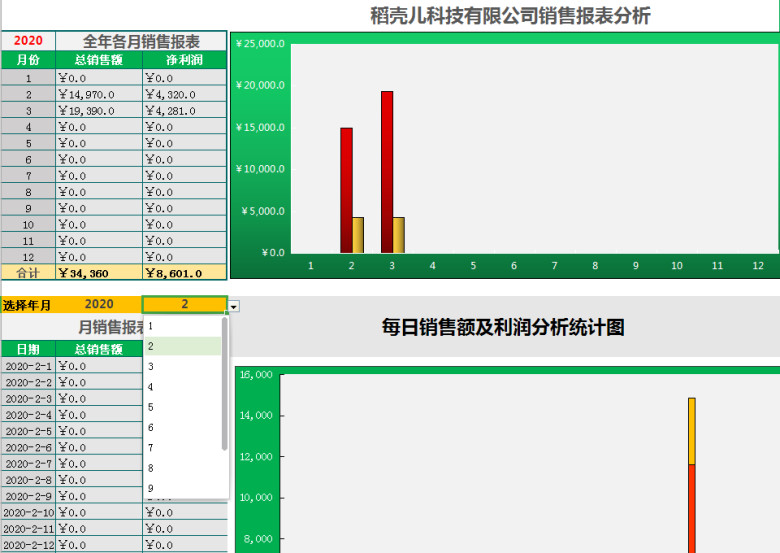This screenshot has width=780, height=553.
Task: Select the 全年各月销售报表 title cell
Action: coord(141,41)
